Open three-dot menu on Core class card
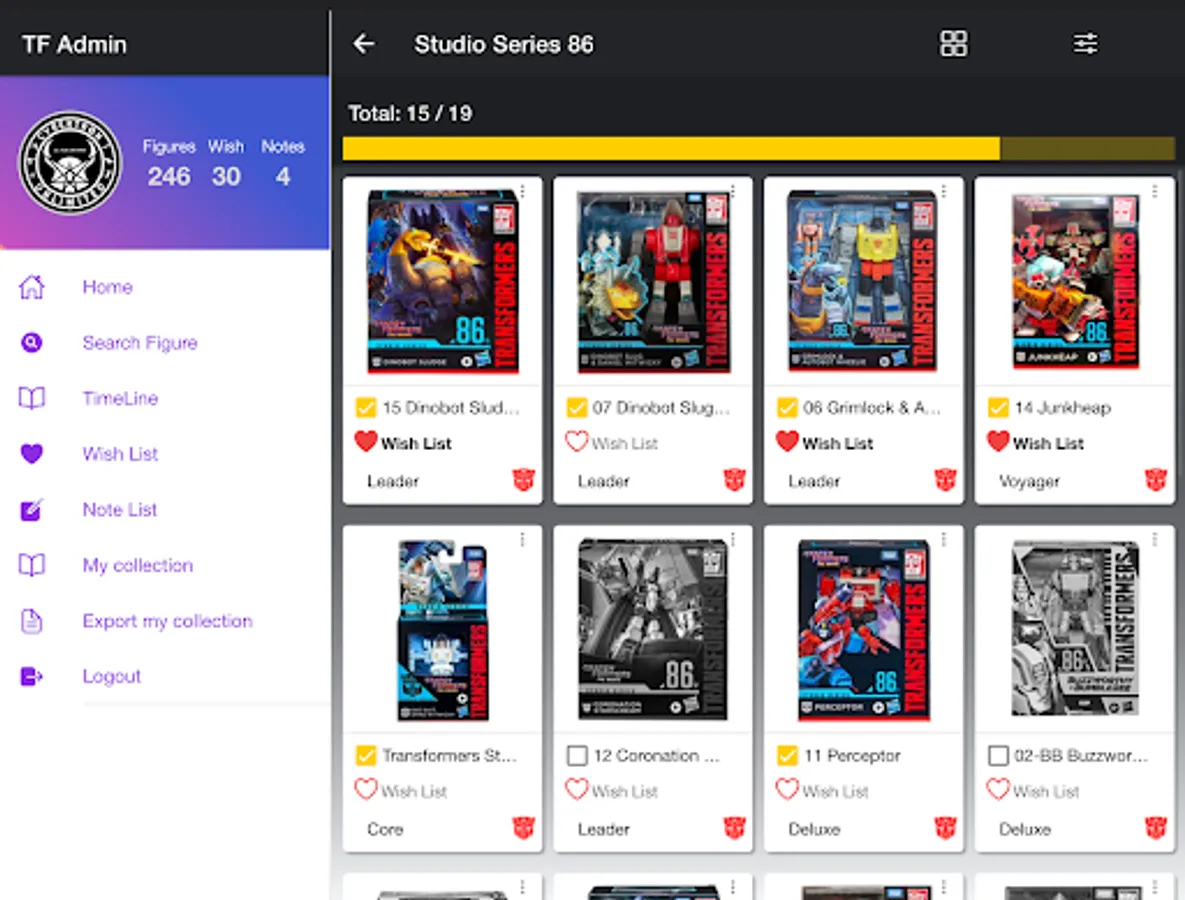The image size is (1185, 900). [x=522, y=540]
